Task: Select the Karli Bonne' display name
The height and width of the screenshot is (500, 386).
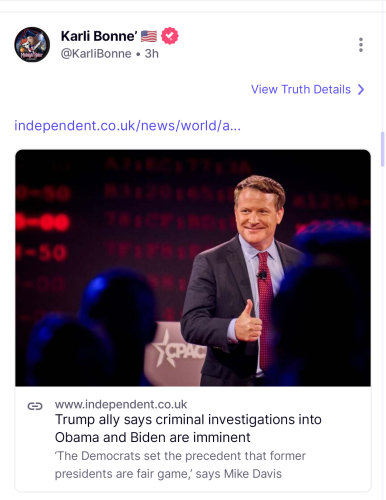Action: click(99, 36)
